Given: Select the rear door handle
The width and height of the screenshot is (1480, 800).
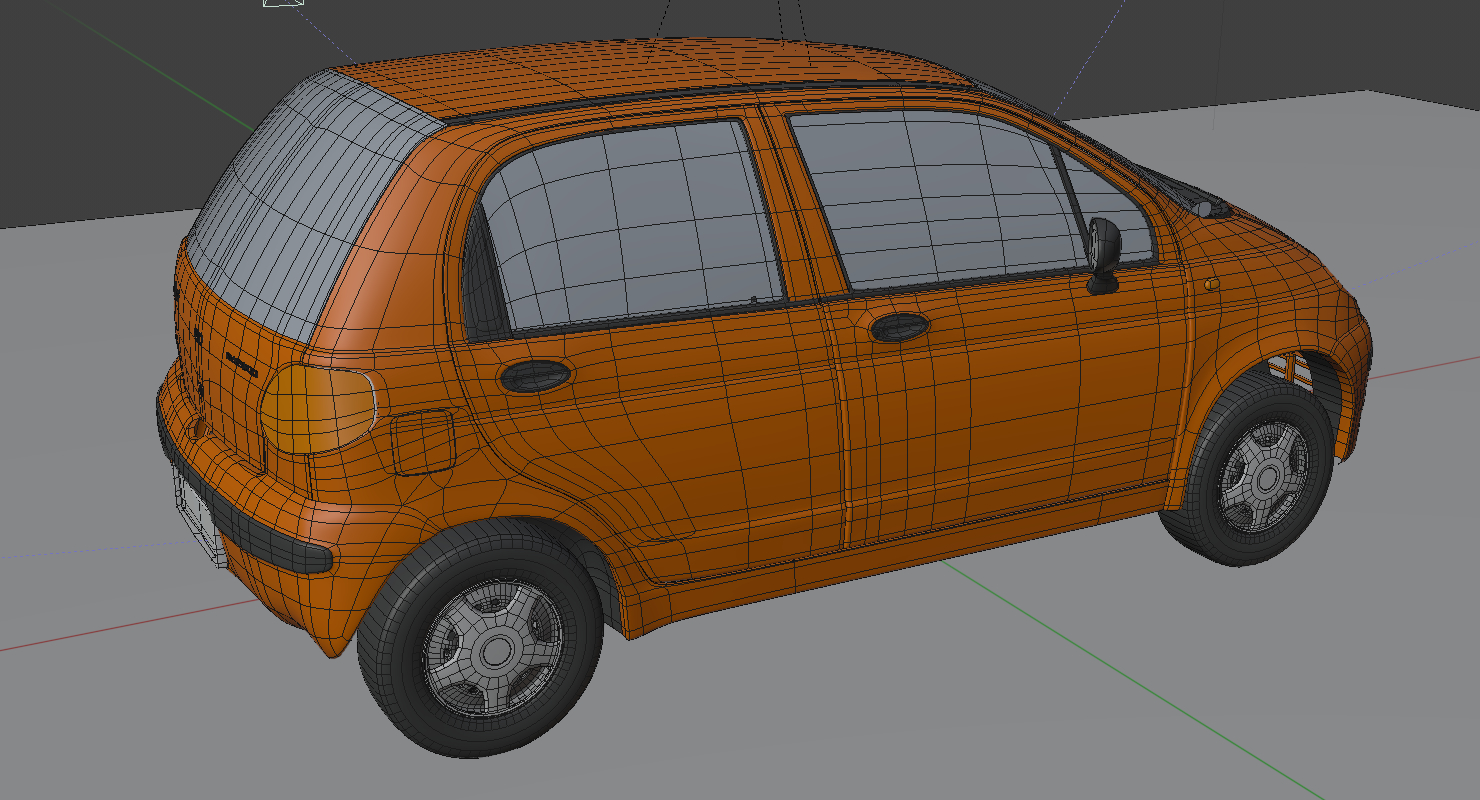Looking at the screenshot, I should pyautogui.click(x=535, y=375).
